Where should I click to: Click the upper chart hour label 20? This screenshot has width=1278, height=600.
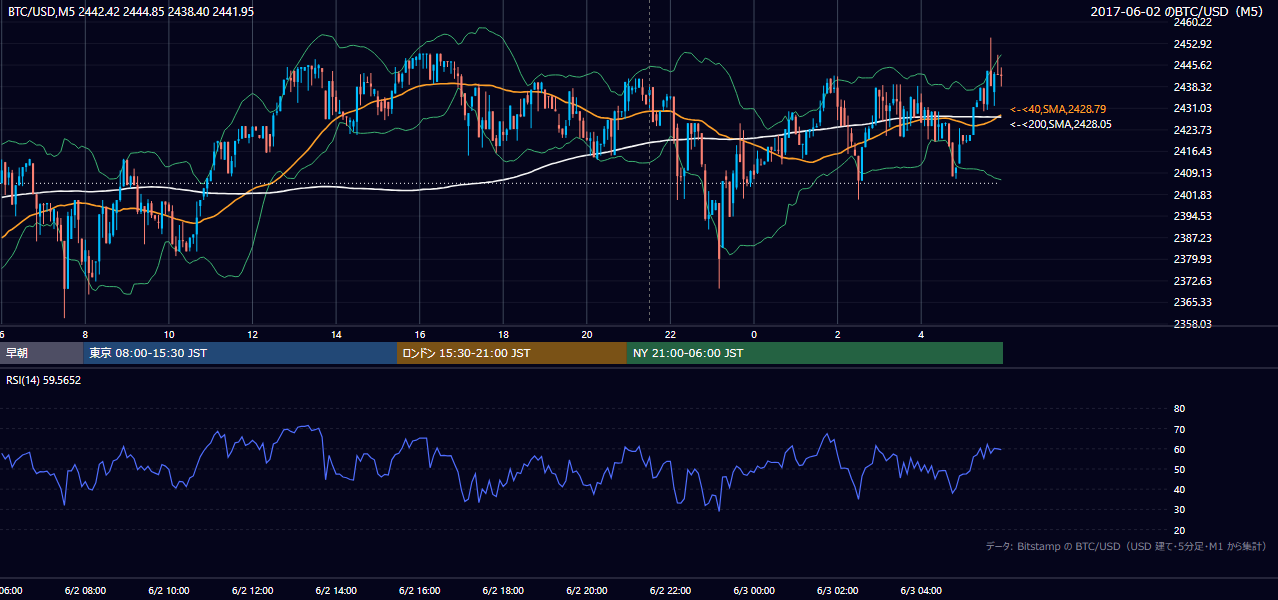click(587, 334)
